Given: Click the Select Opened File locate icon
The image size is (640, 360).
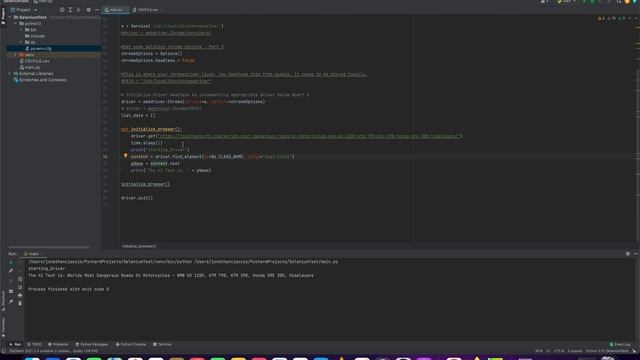Looking at the screenshot, I should (x=62, y=10).
